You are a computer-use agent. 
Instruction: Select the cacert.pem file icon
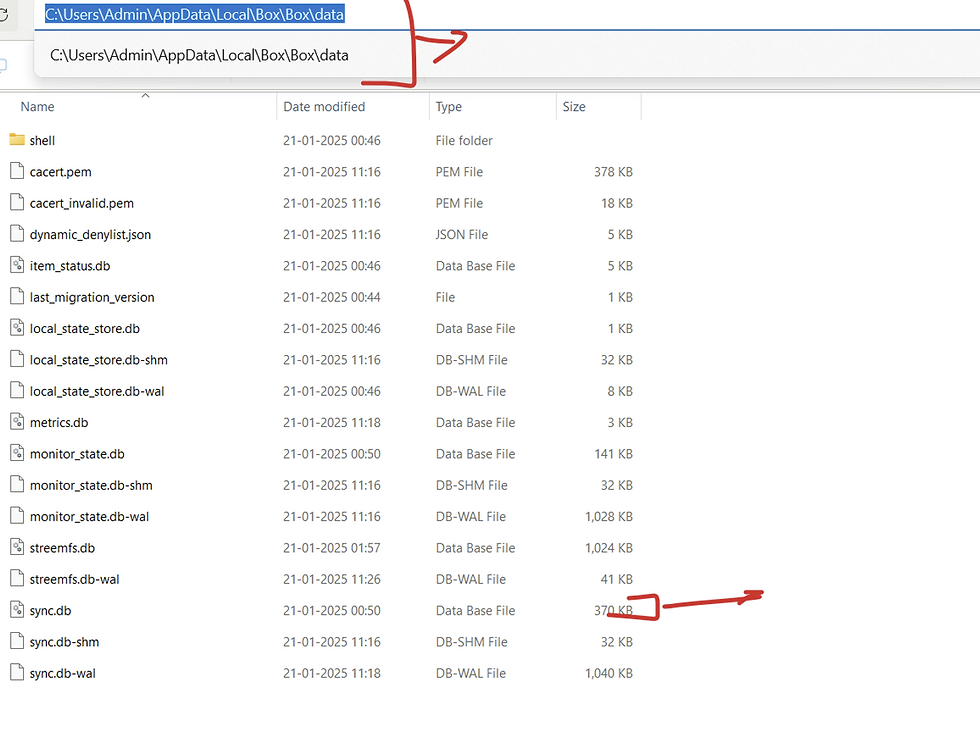click(17, 171)
